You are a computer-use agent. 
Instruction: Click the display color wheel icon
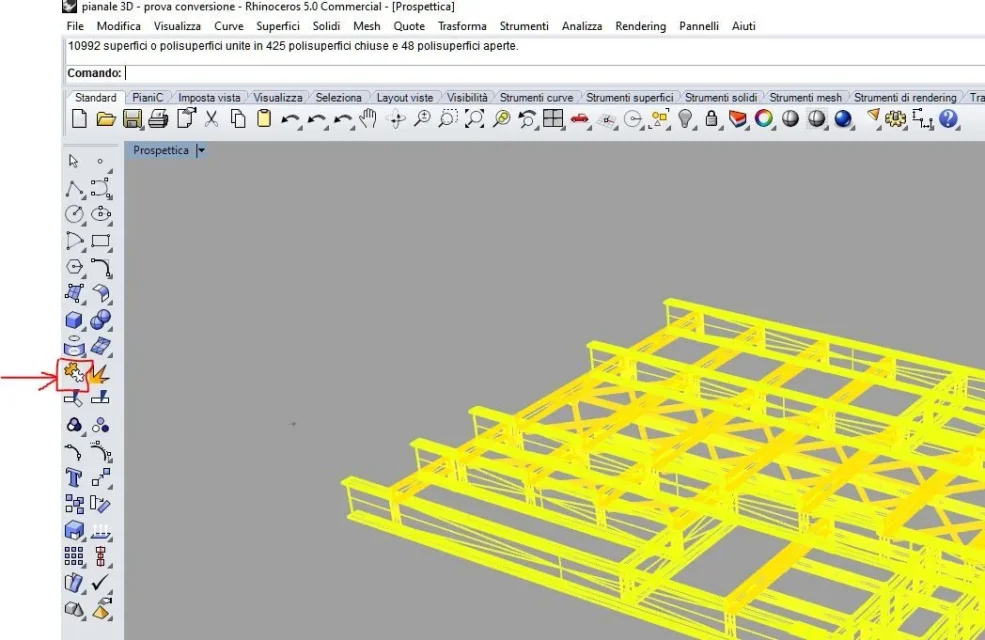(762, 119)
